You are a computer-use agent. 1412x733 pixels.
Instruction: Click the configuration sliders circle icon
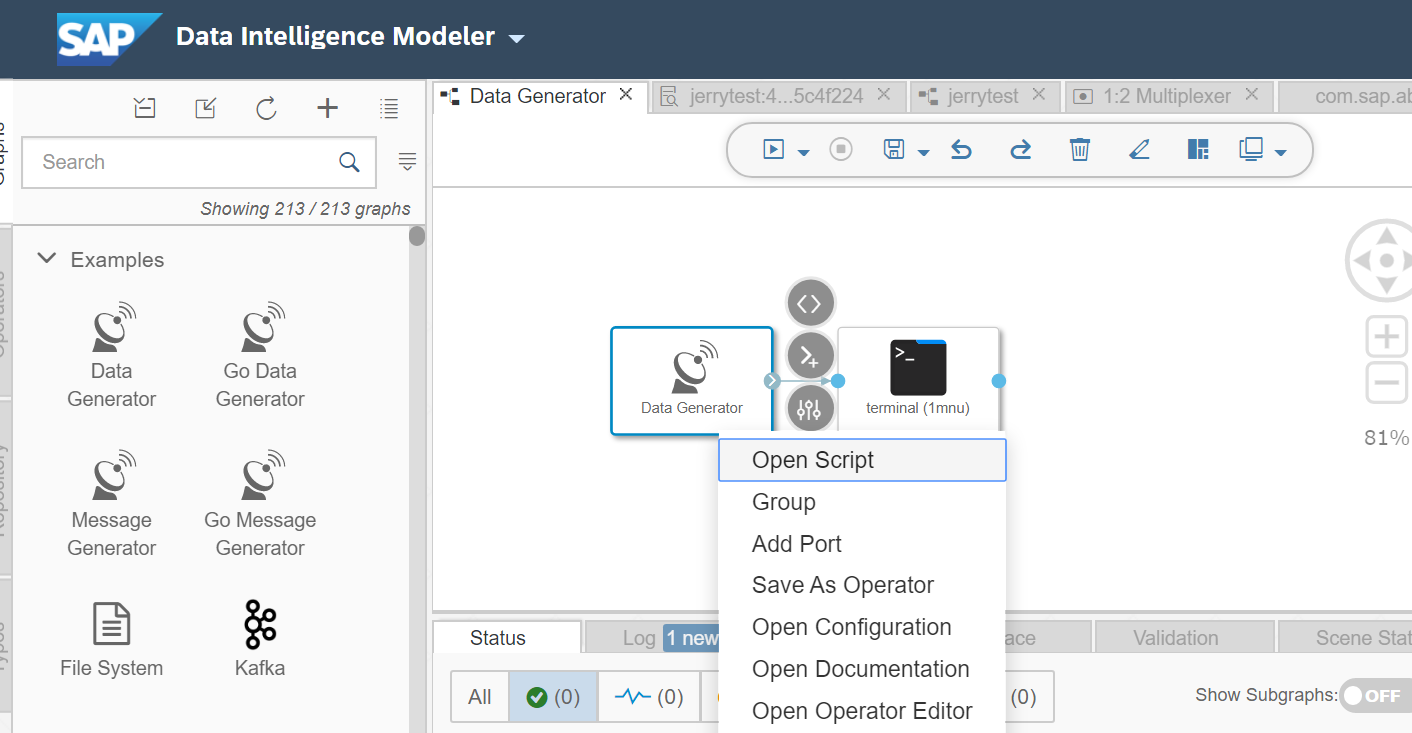[810, 408]
